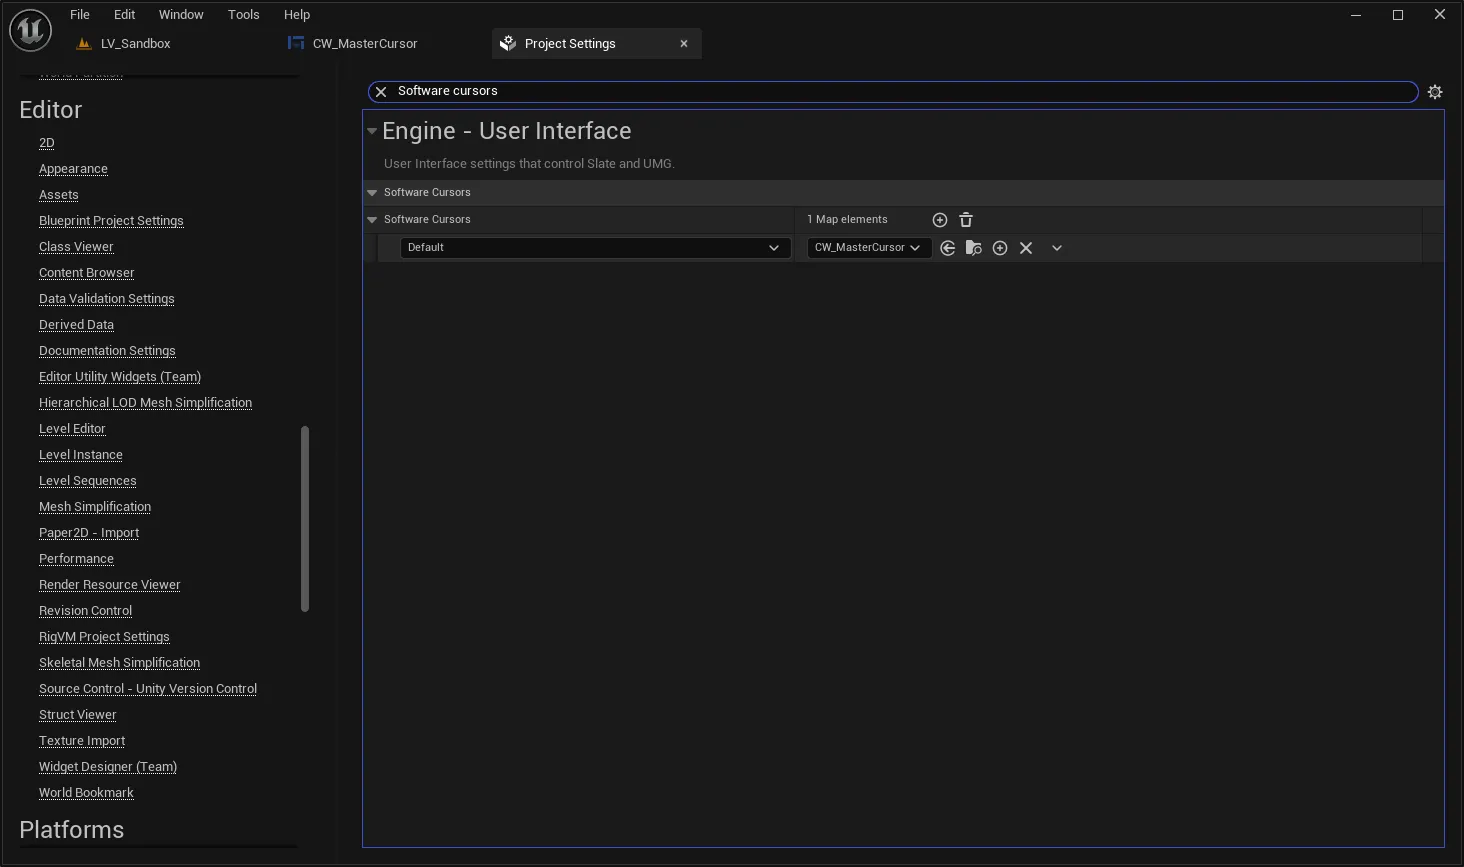Go to Derived Data settings
The height and width of the screenshot is (867, 1464).
[76, 325]
